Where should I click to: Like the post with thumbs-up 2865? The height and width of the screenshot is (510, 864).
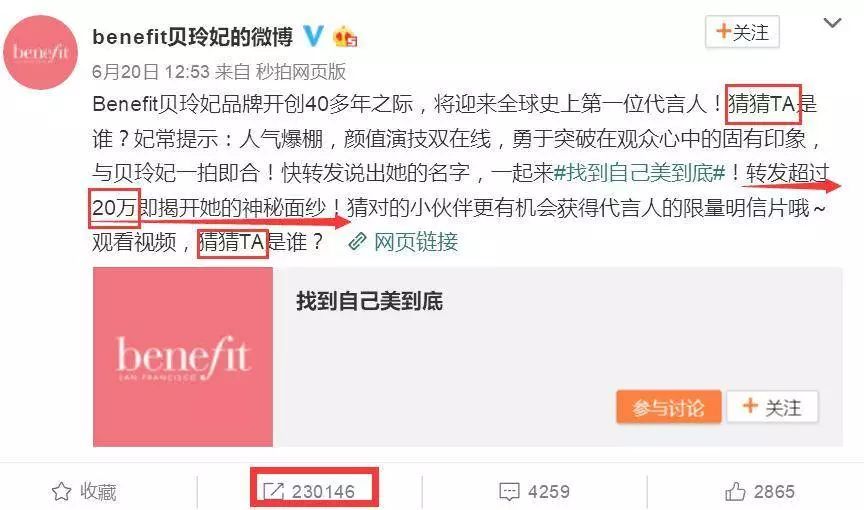point(736,491)
